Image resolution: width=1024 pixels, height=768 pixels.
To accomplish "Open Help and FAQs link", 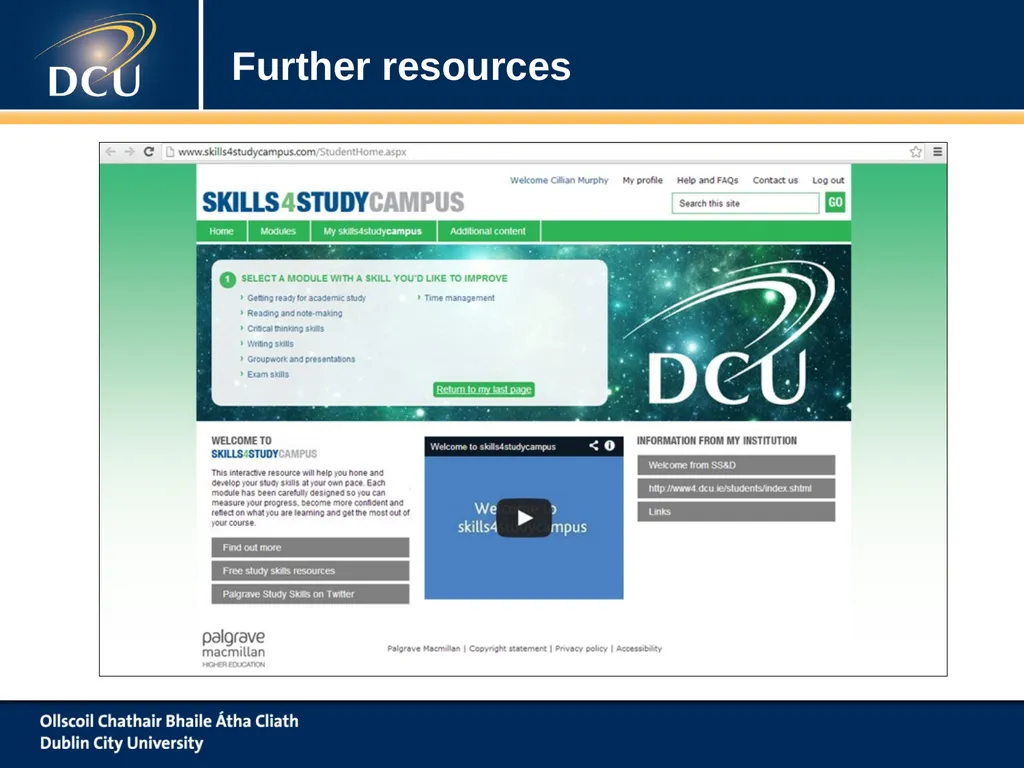I will 707,180.
